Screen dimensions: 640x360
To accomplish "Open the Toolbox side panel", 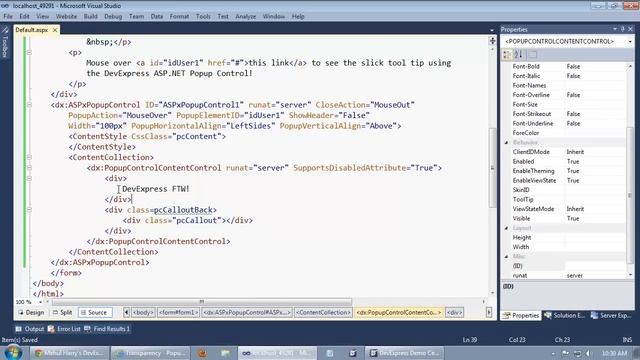I will click(x=5, y=41).
